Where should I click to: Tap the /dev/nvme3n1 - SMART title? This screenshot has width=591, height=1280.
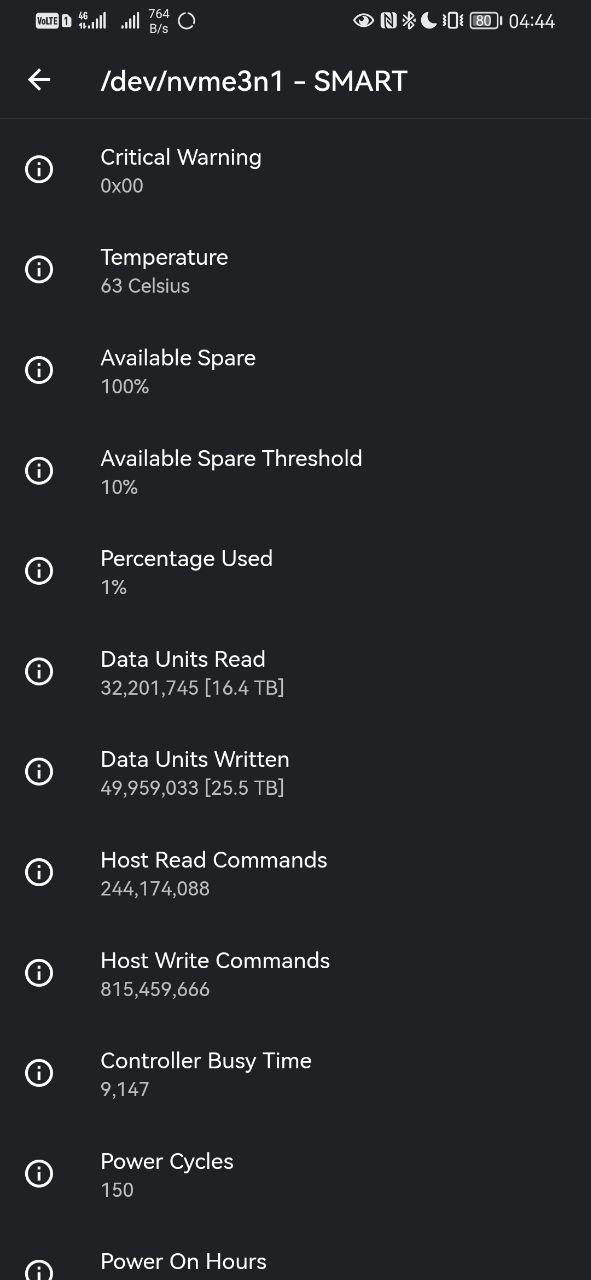(254, 81)
